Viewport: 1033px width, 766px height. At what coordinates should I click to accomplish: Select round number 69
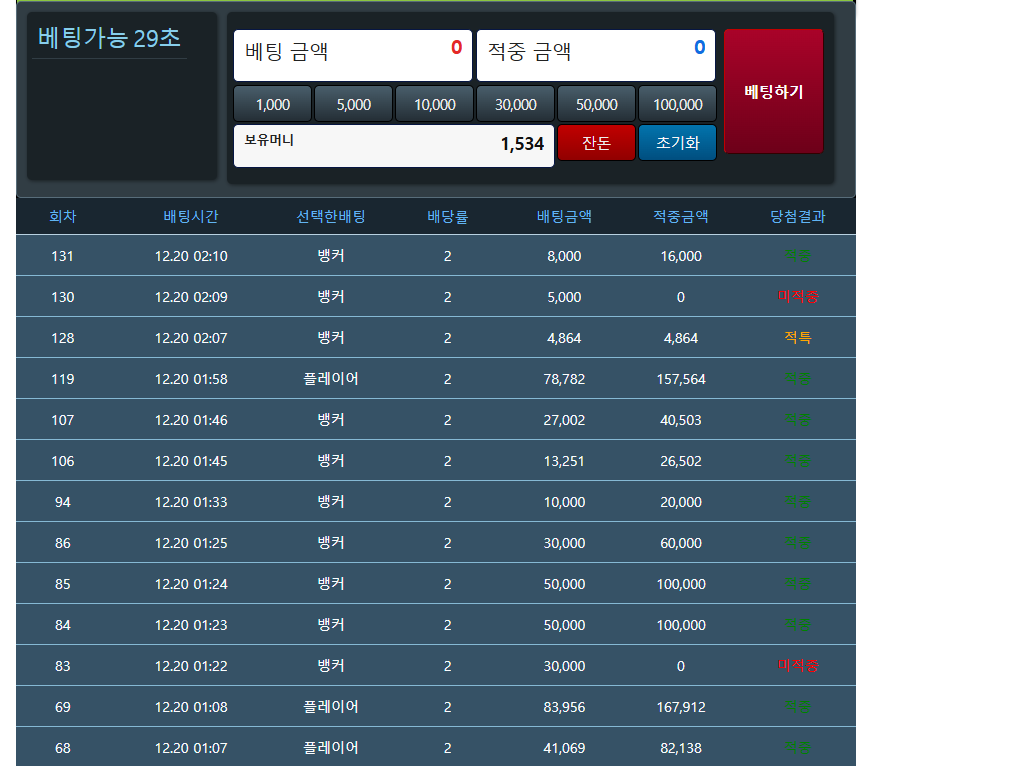pos(63,707)
